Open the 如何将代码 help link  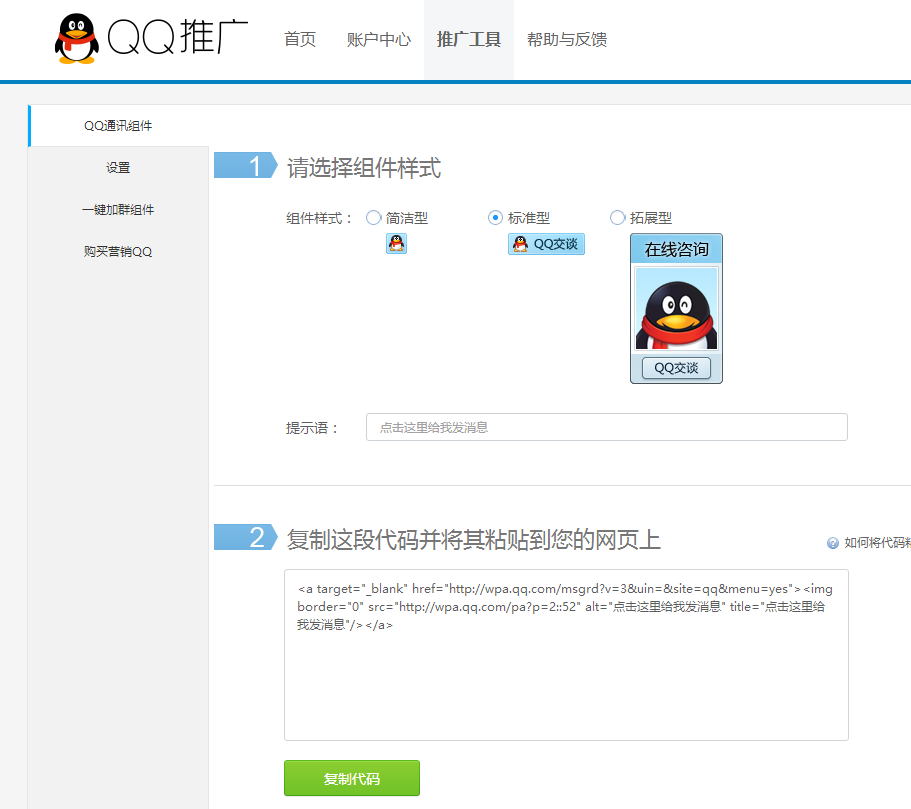(x=877, y=543)
